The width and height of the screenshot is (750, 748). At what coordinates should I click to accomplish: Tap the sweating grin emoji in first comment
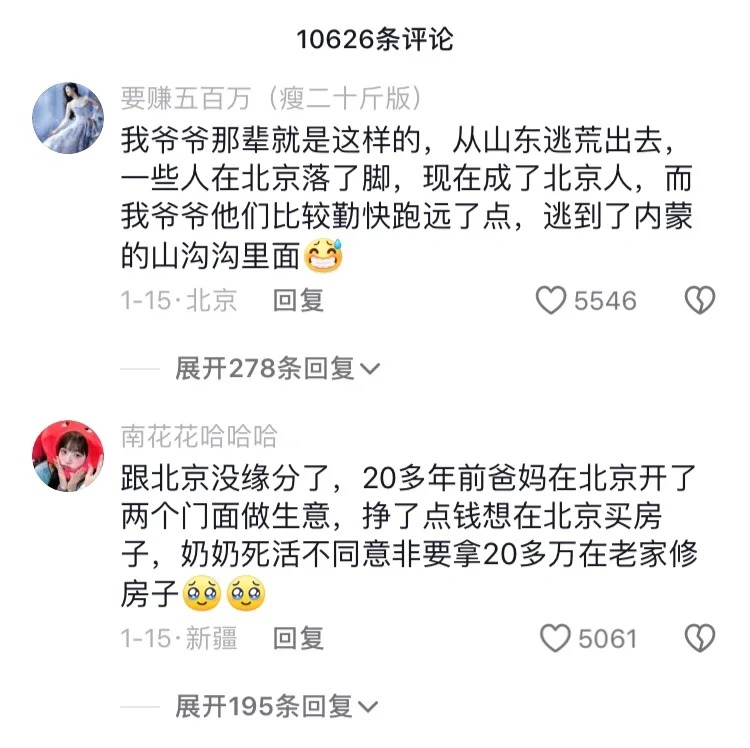(x=324, y=255)
